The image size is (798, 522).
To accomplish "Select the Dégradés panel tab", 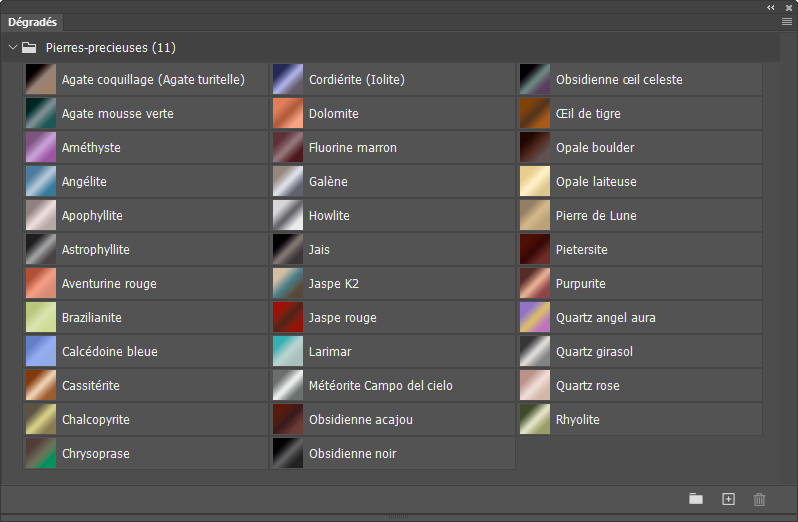I will 33,21.
